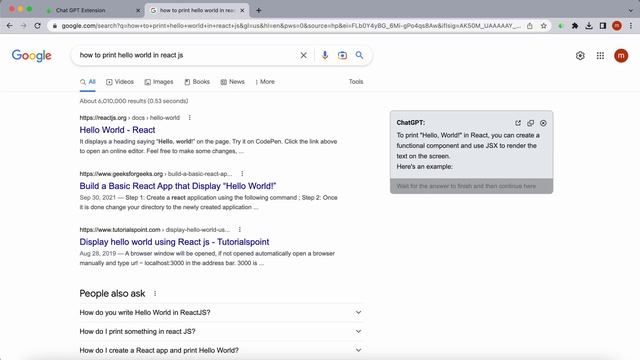640x360 pixels.
Task: Open the Google apps grid
Action: coord(600,56)
